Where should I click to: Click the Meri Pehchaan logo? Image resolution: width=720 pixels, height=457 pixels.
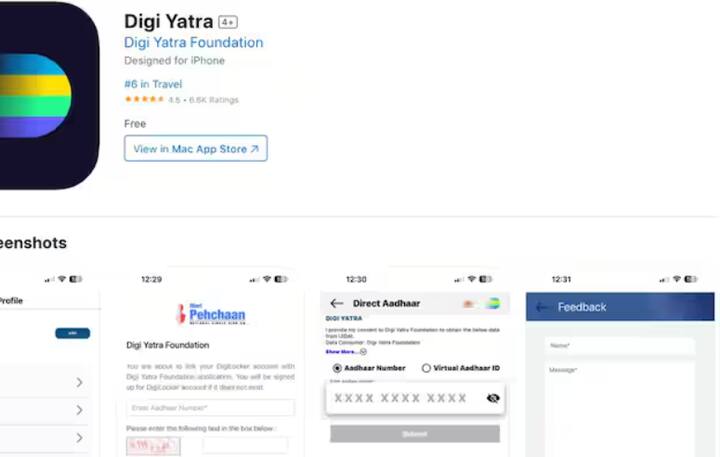pos(211,314)
